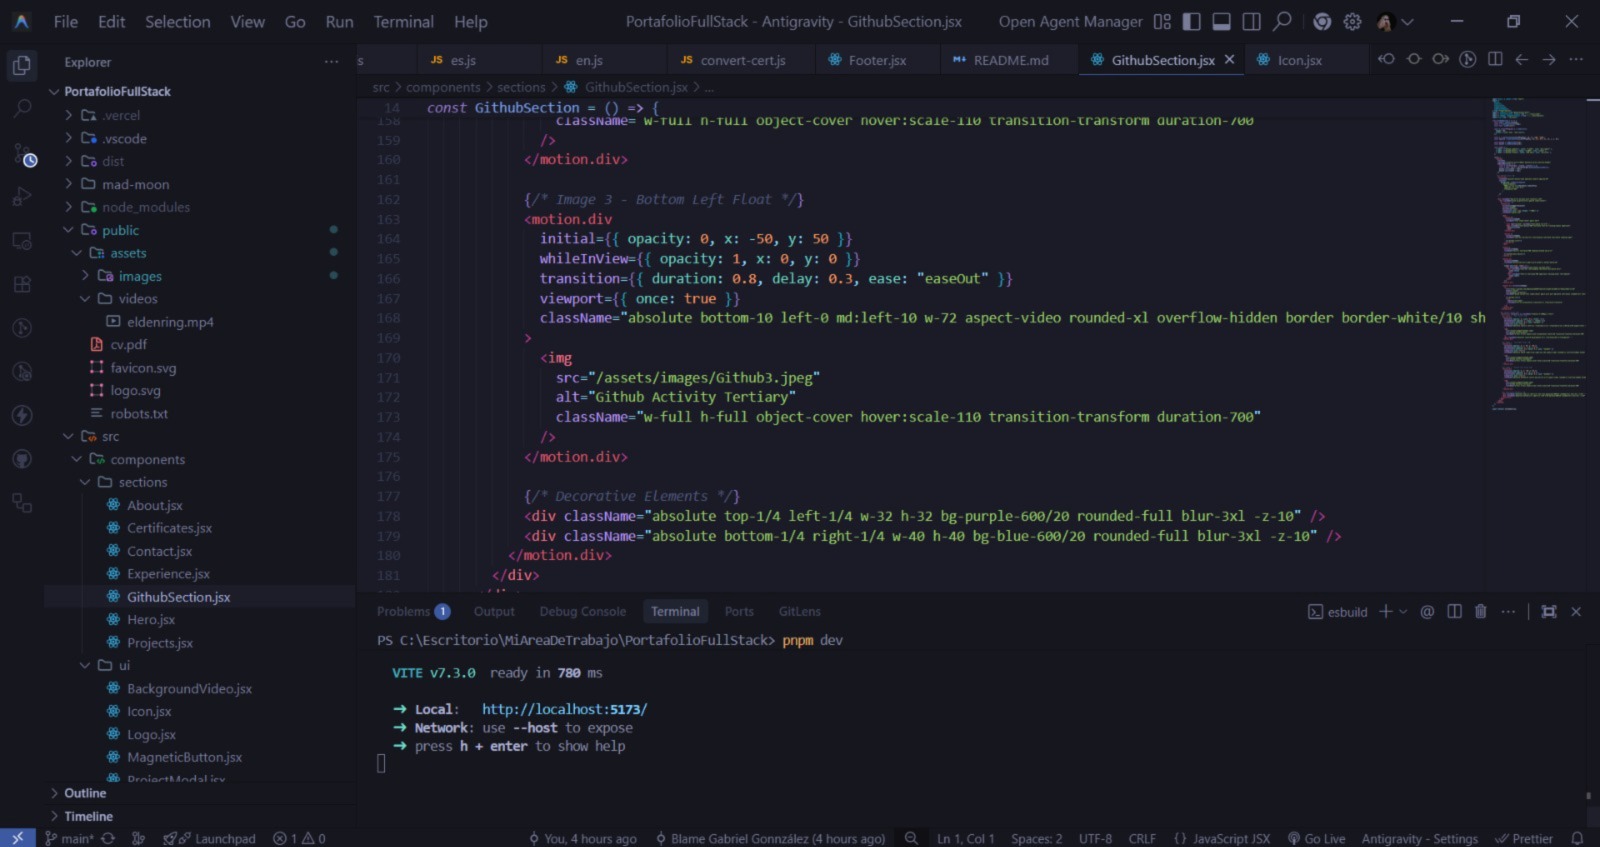Open the Terminal menu in menu bar

tap(403, 22)
